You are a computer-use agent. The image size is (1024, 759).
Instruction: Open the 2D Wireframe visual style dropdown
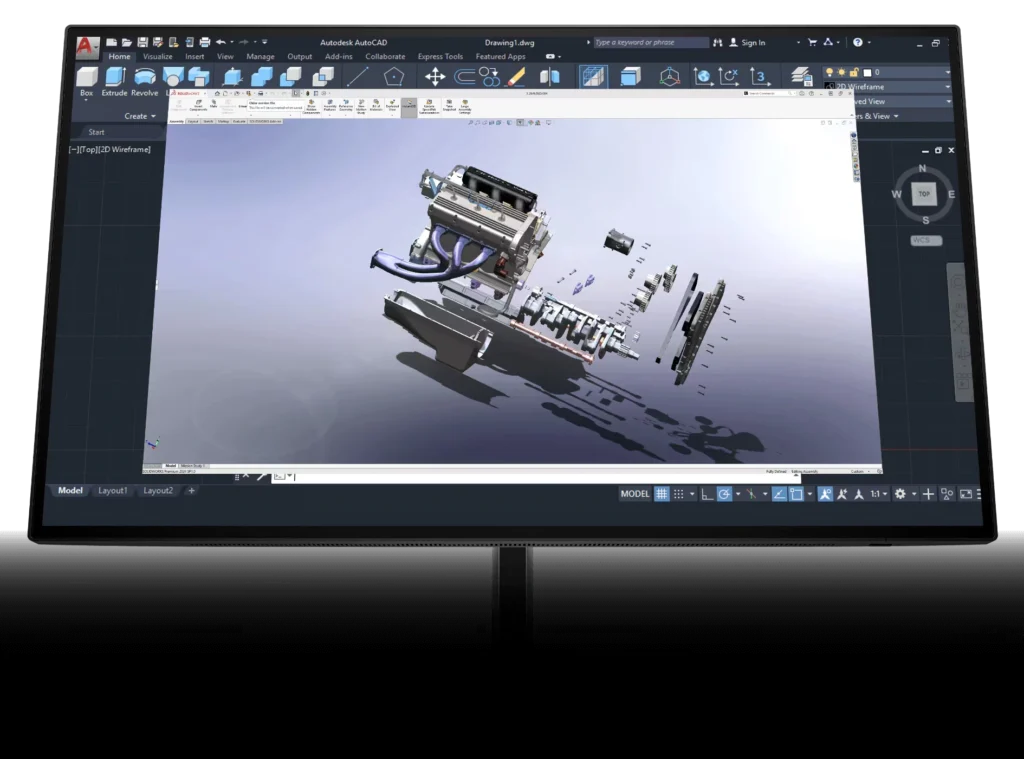[948, 86]
